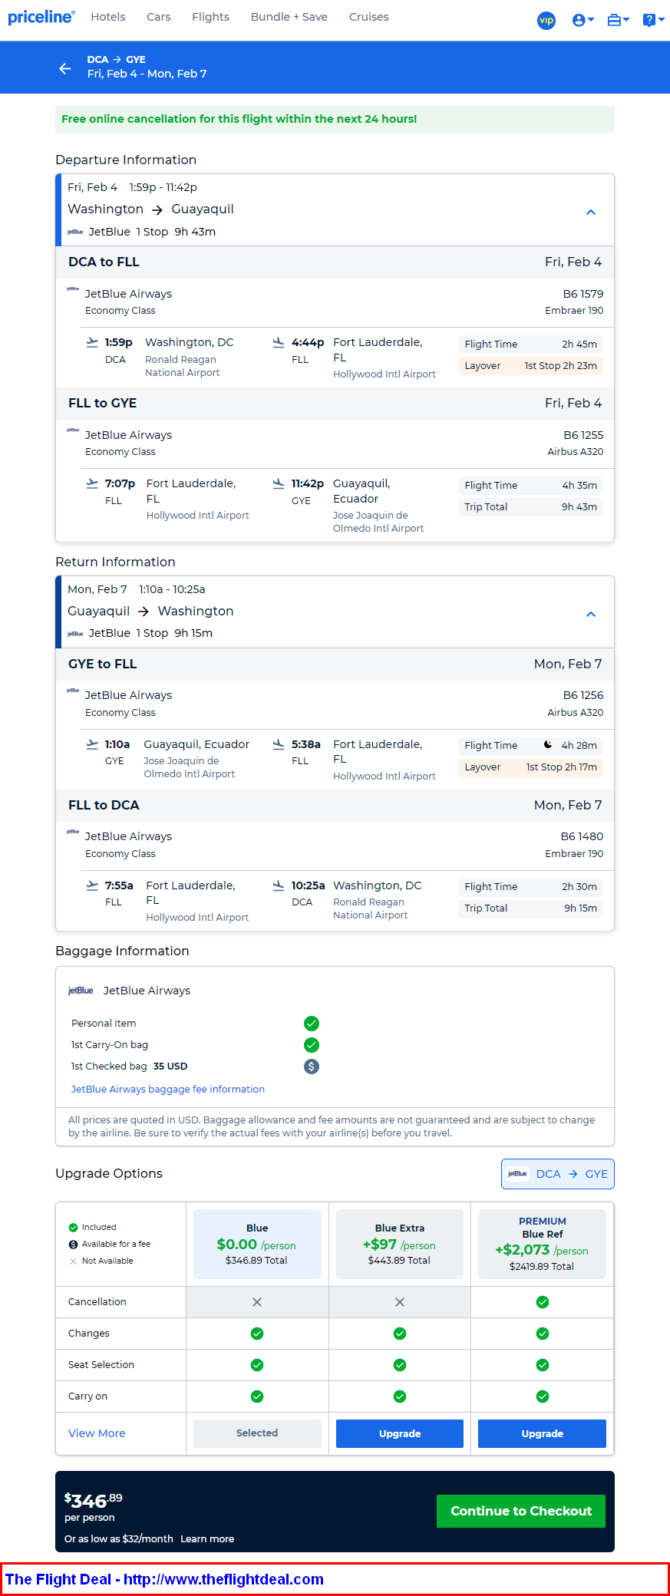Select the Blue Extra fare option

coord(399,1244)
